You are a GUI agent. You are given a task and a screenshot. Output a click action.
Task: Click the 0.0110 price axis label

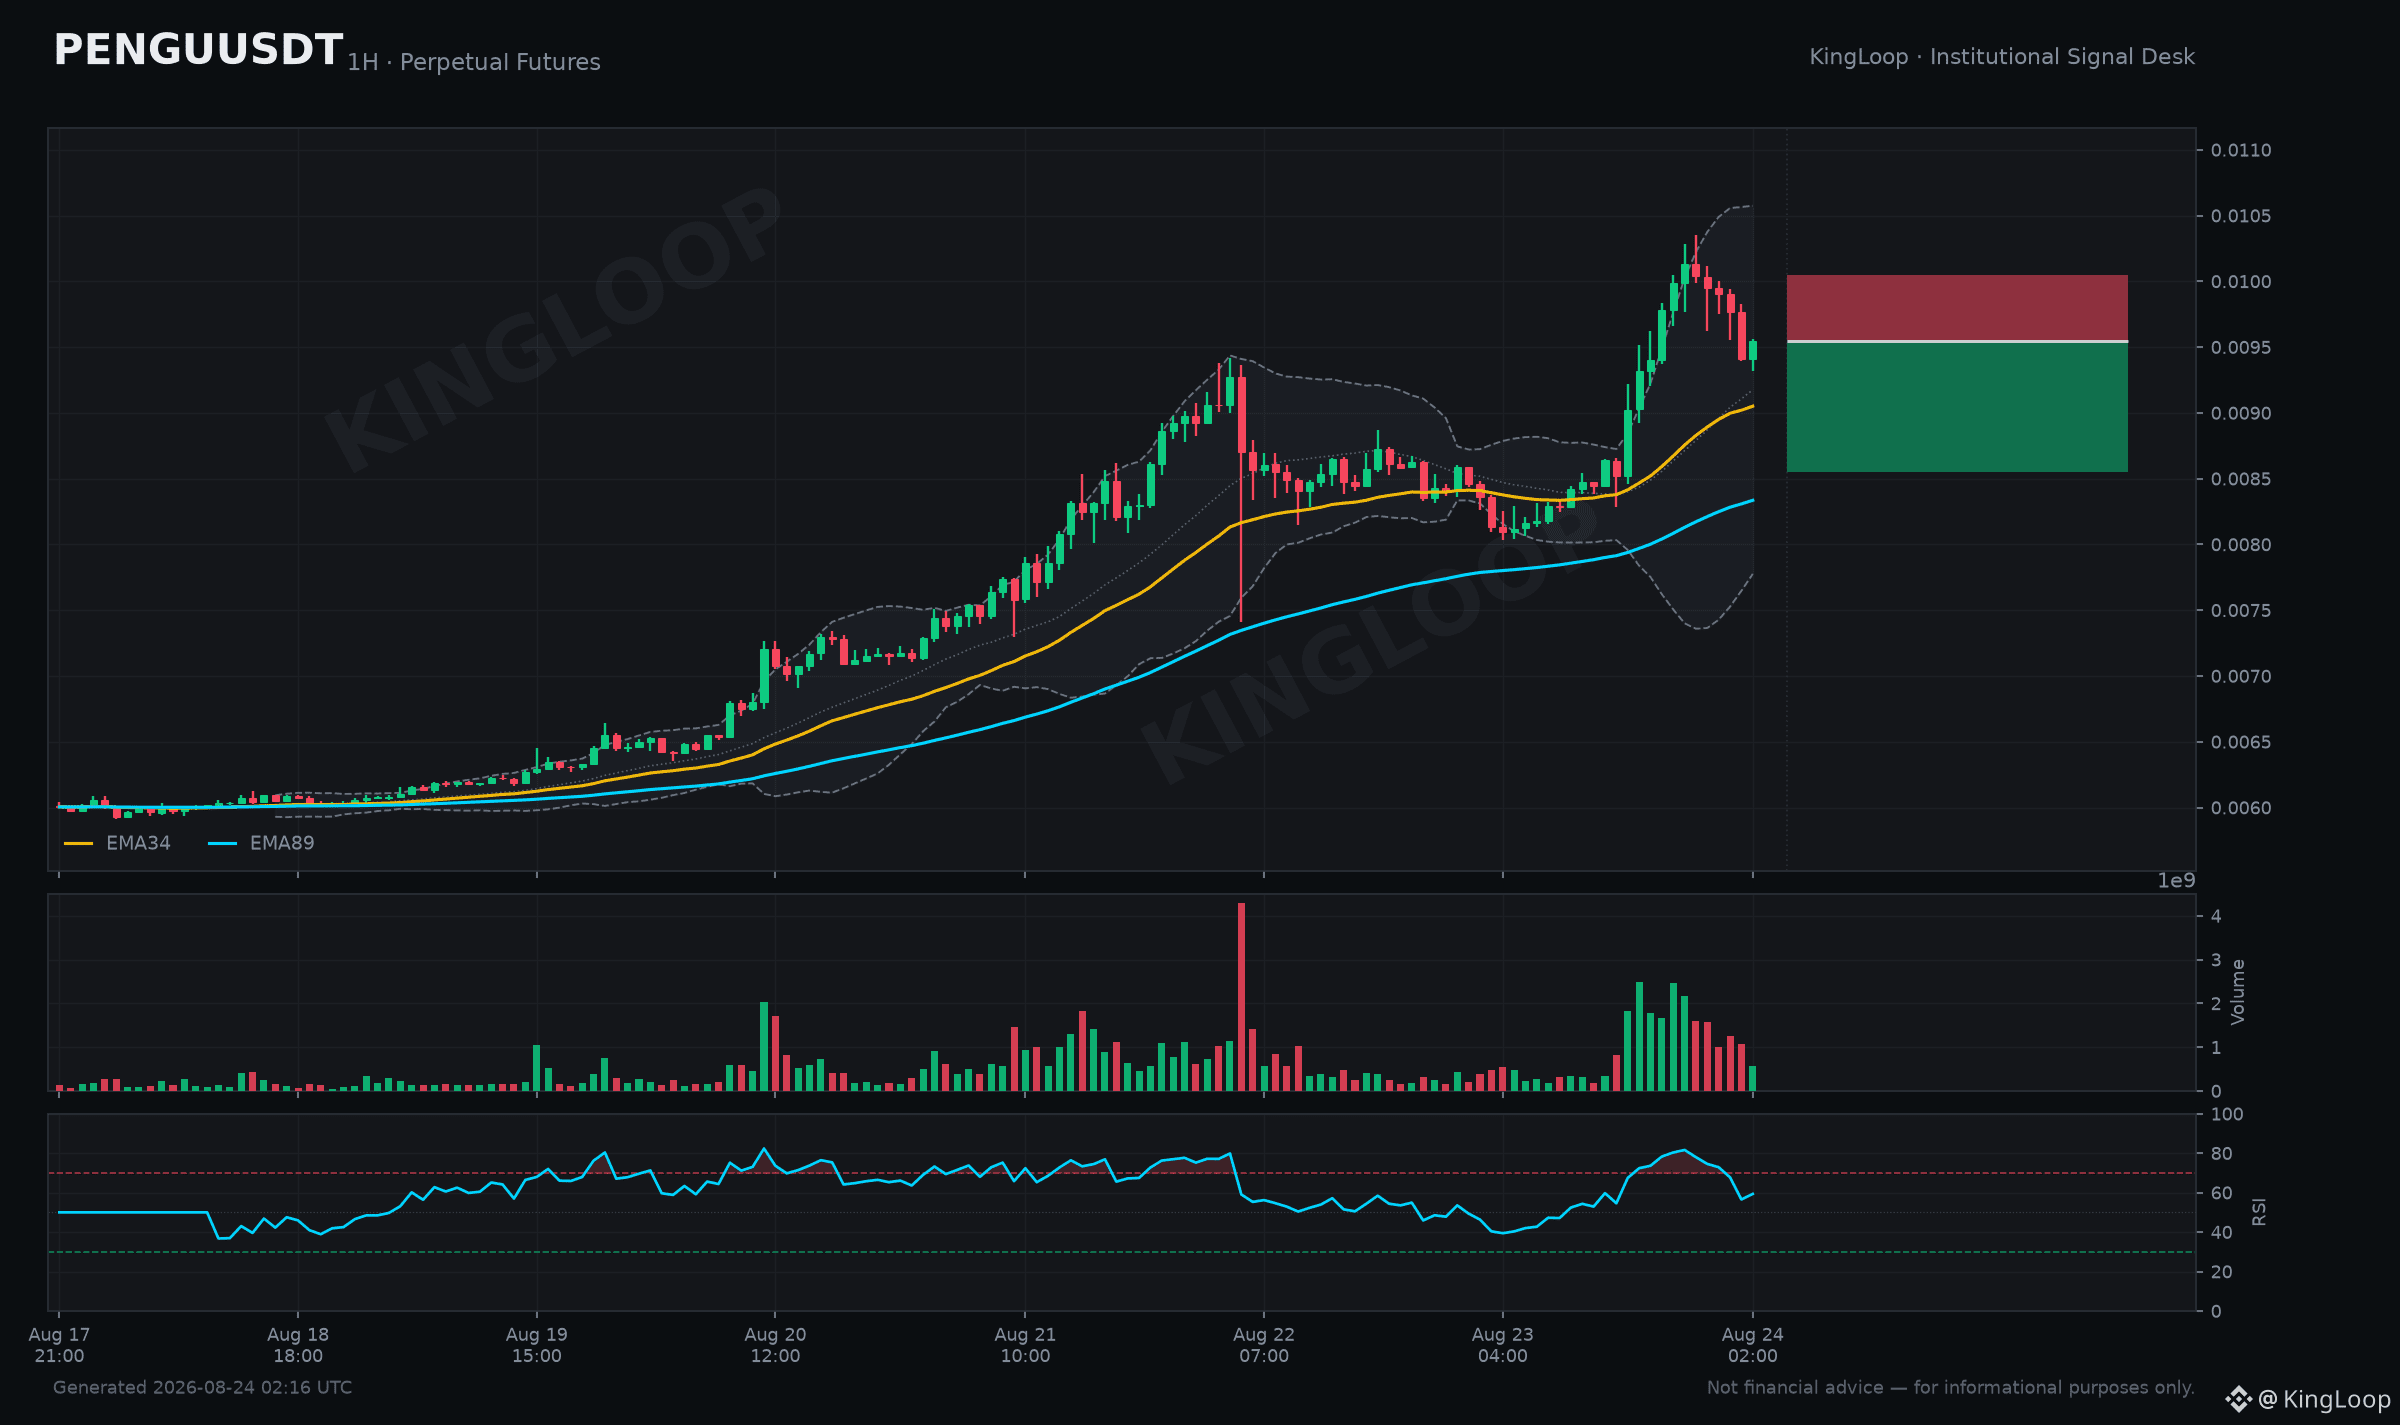point(2241,150)
